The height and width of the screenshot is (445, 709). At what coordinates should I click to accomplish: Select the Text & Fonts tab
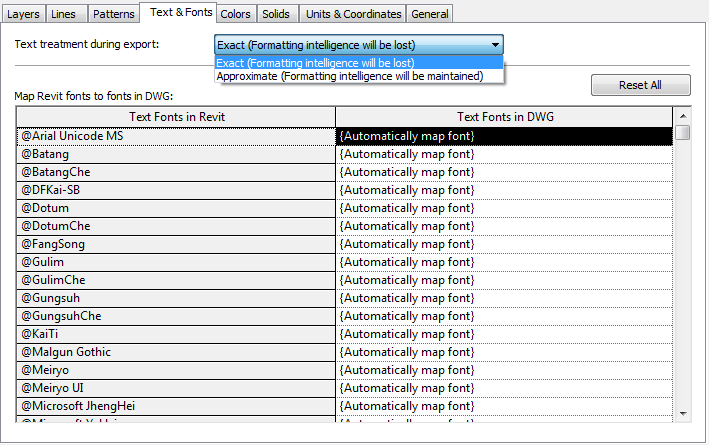(178, 12)
